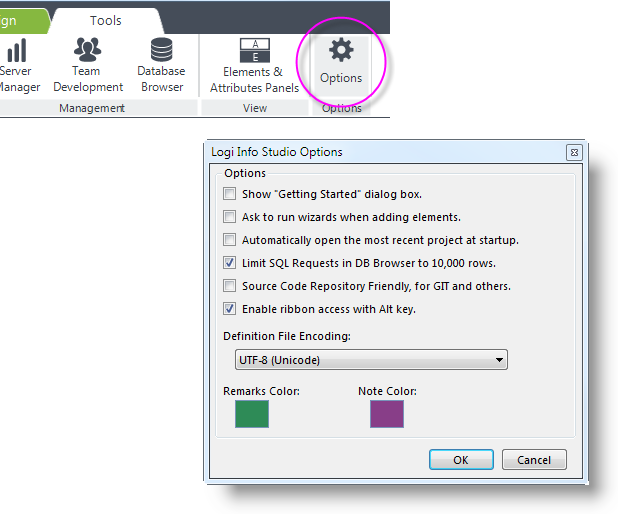The height and width of the screenshot is (514, 618).
Task: Pick a new Remarks Color green swatch
Action: tap(252, 414)
